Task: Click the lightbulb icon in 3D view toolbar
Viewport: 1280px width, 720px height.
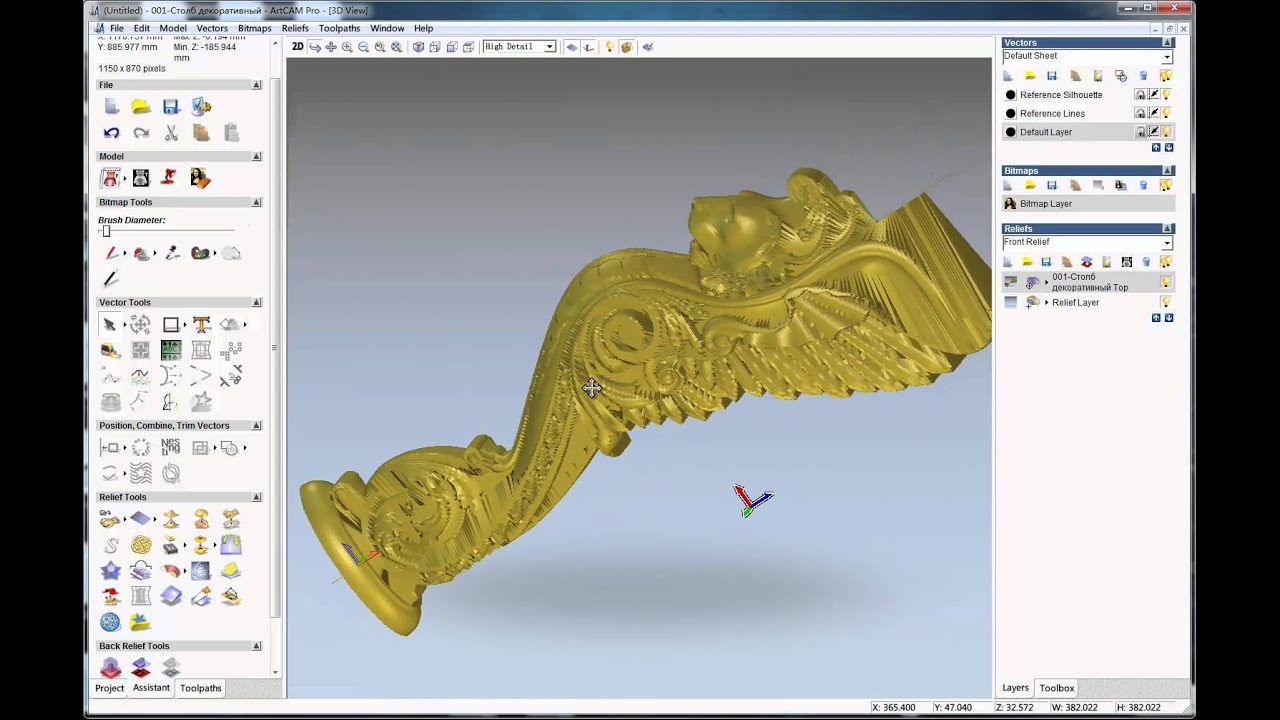Action: 609,47
